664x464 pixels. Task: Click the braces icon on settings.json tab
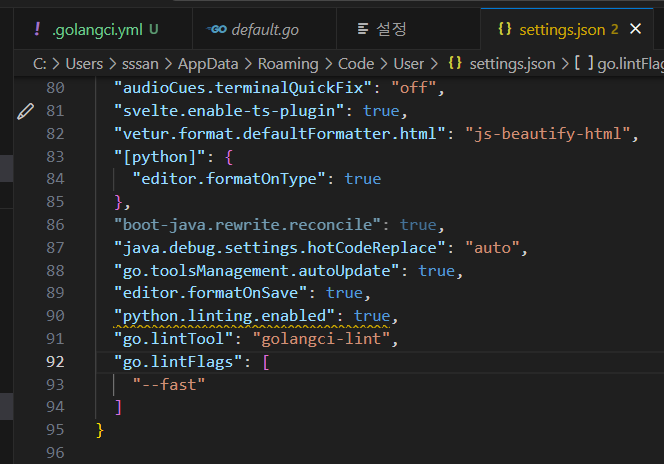[x=505, y=29]
